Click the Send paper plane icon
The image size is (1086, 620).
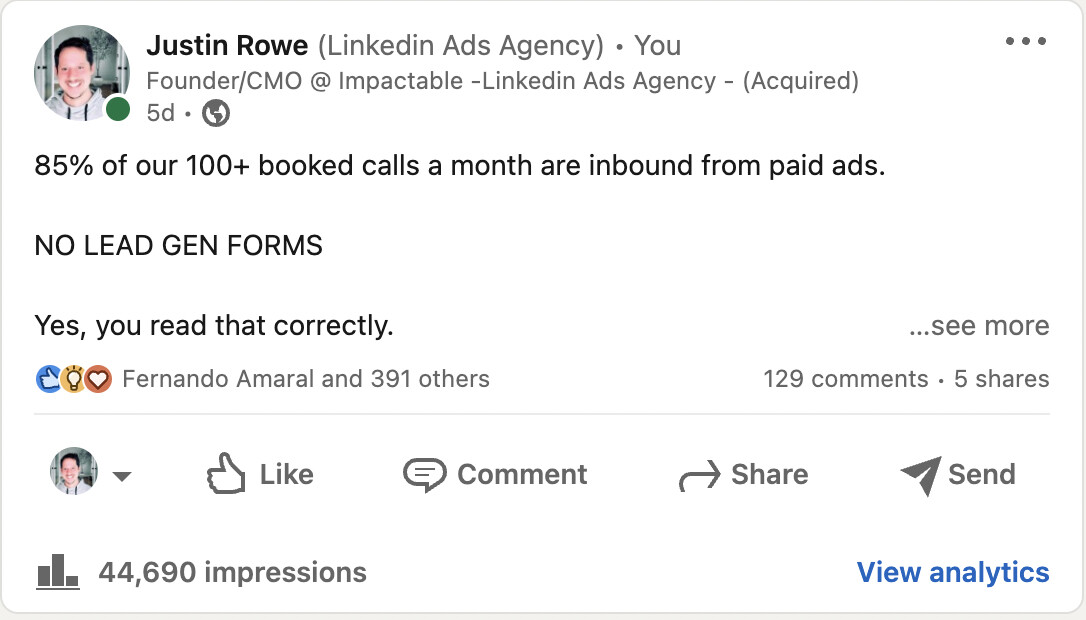click(x=921, y=475)
